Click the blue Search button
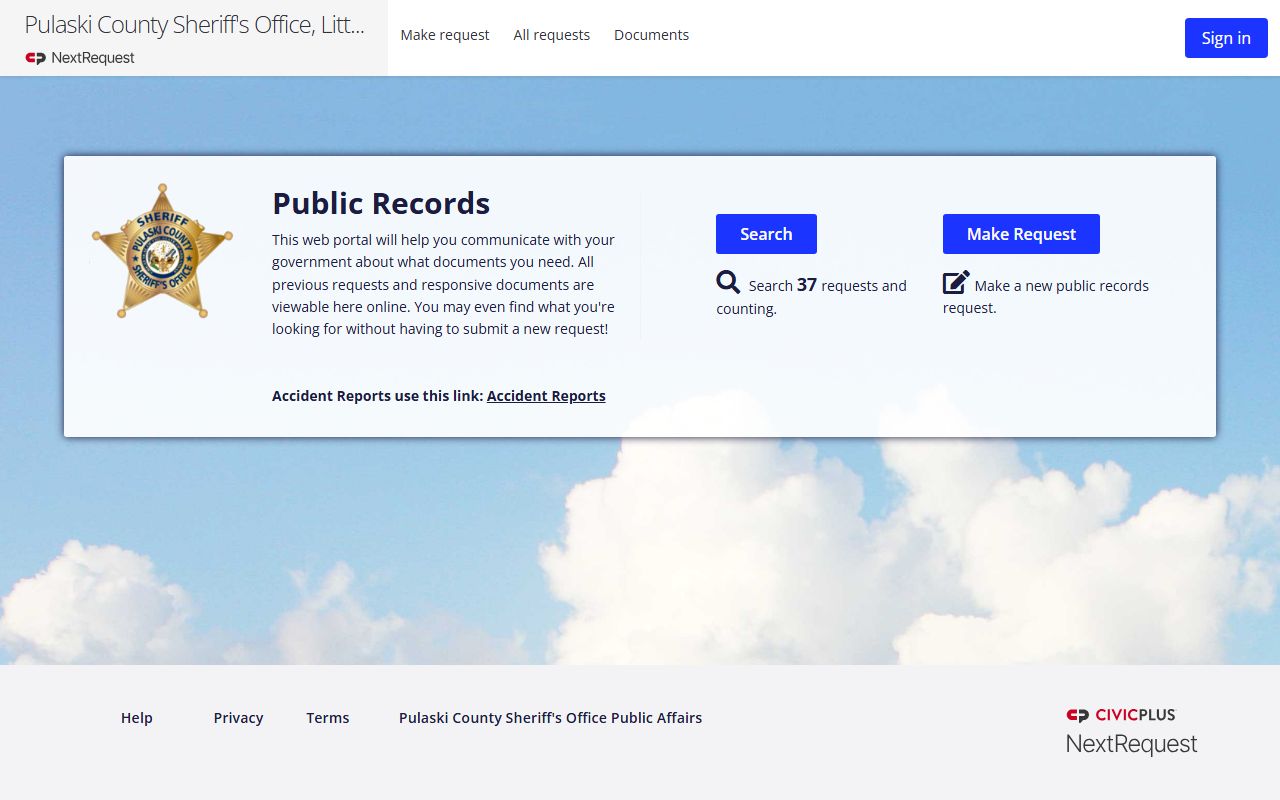 point(766,234)
